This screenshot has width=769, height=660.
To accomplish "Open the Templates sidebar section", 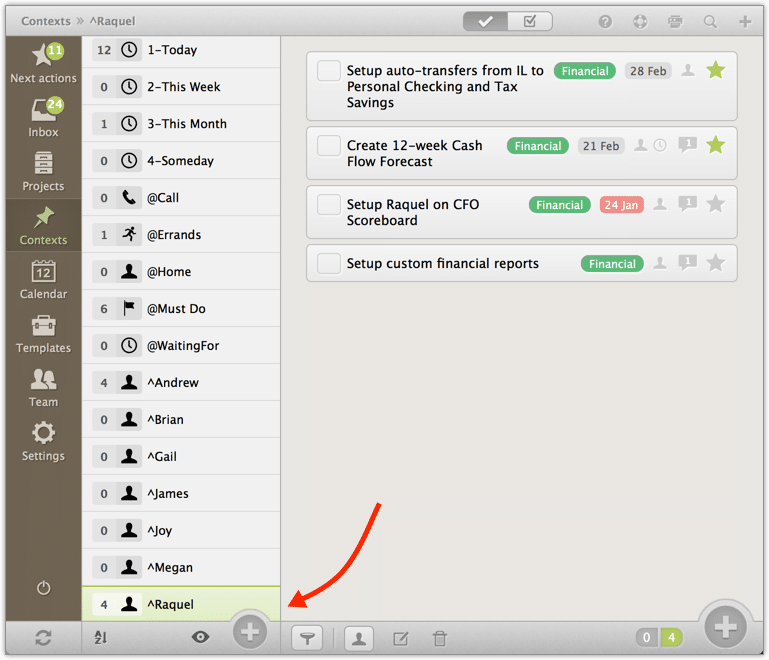I will [x=43, y=334].
